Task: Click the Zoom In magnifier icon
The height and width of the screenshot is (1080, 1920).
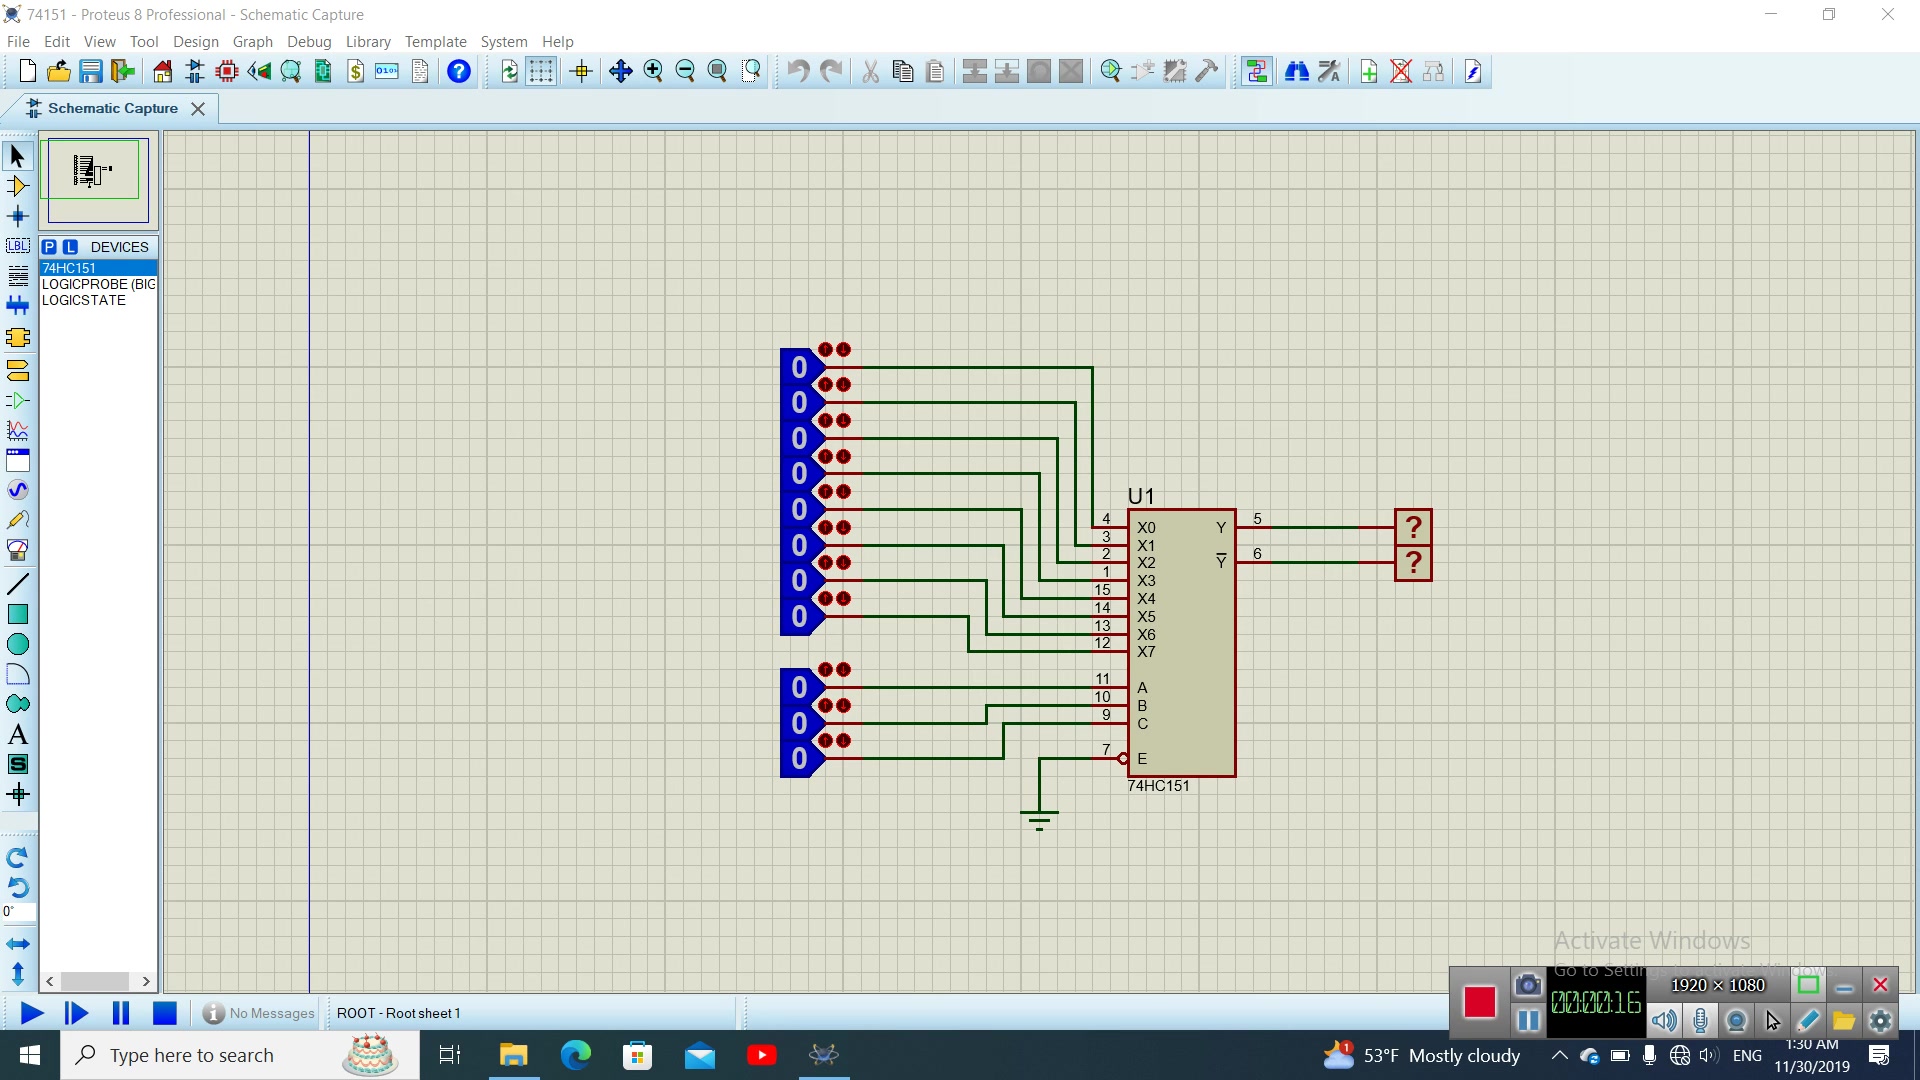Action: (x=653, y=71)
